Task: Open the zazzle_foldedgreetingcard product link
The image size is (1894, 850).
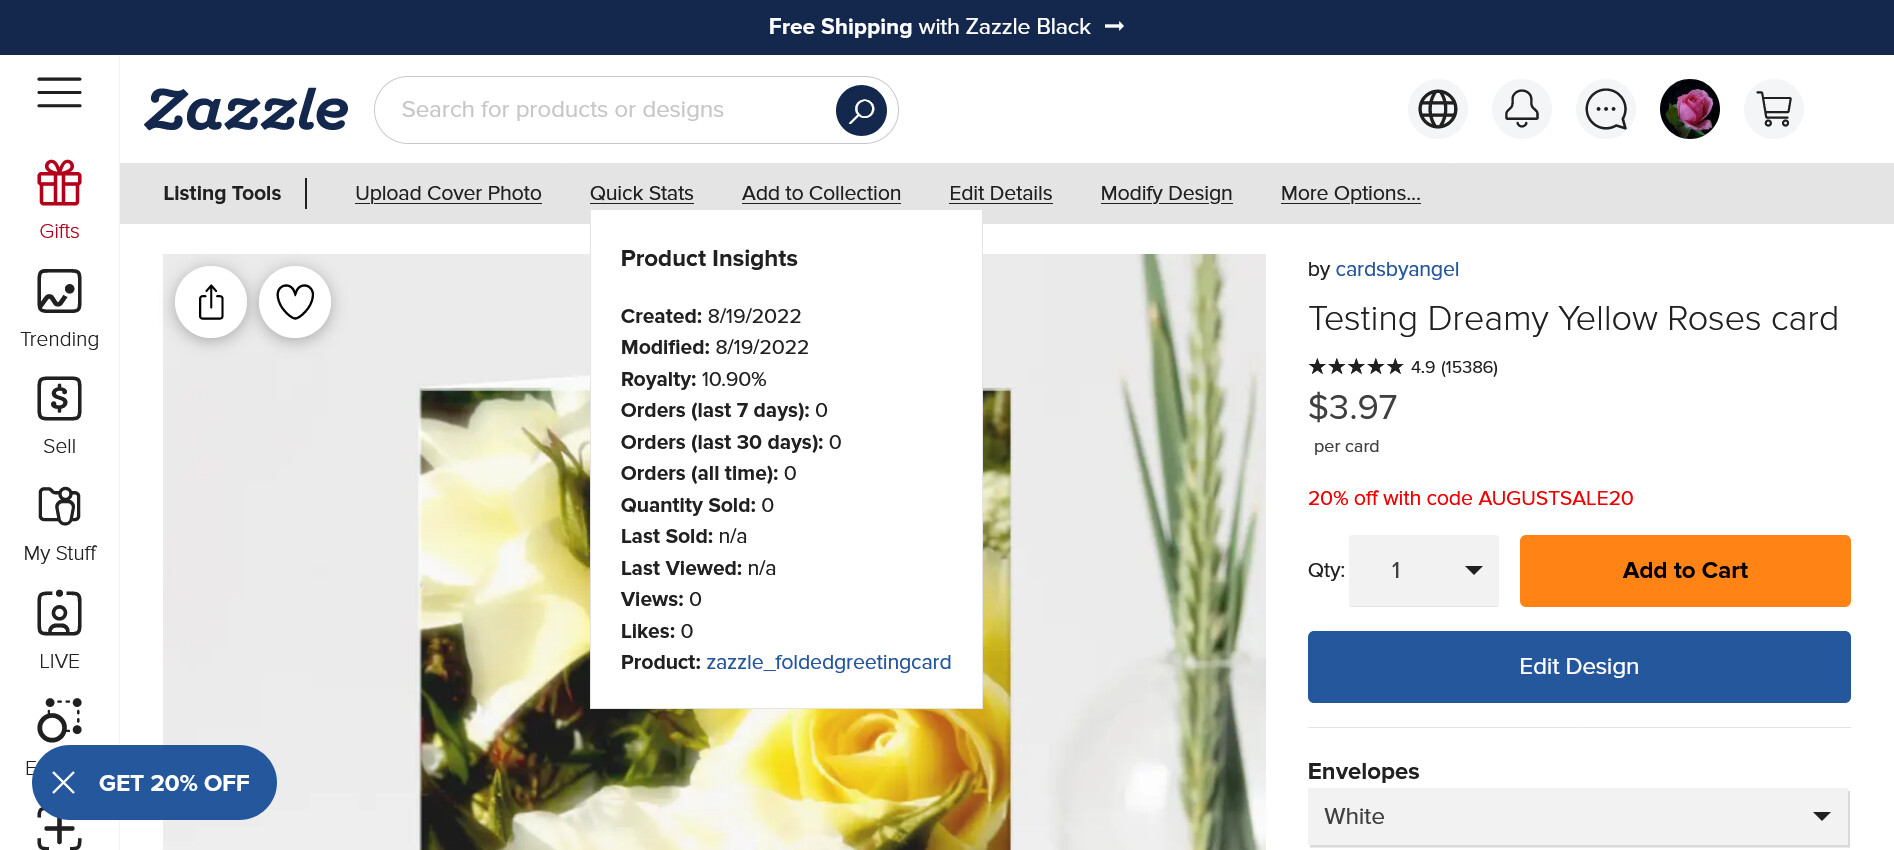Action: [x=828, y=662]
